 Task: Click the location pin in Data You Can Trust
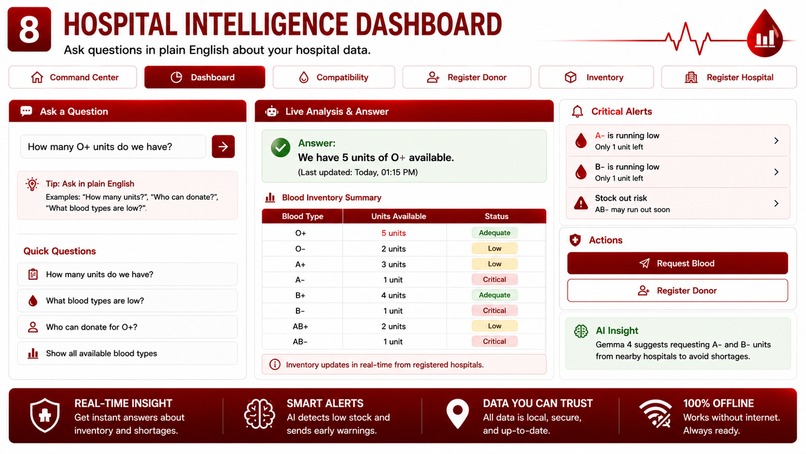click(457, 414)
